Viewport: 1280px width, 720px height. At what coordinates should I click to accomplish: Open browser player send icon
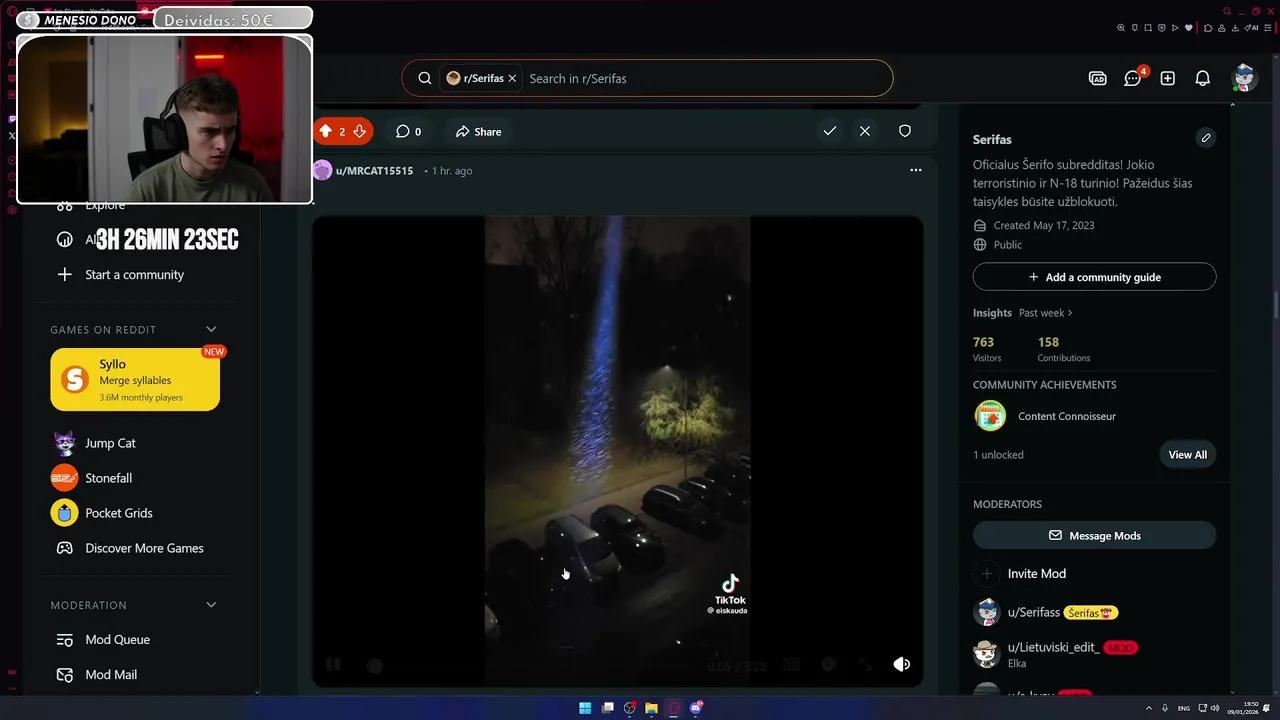[1175, 28]
